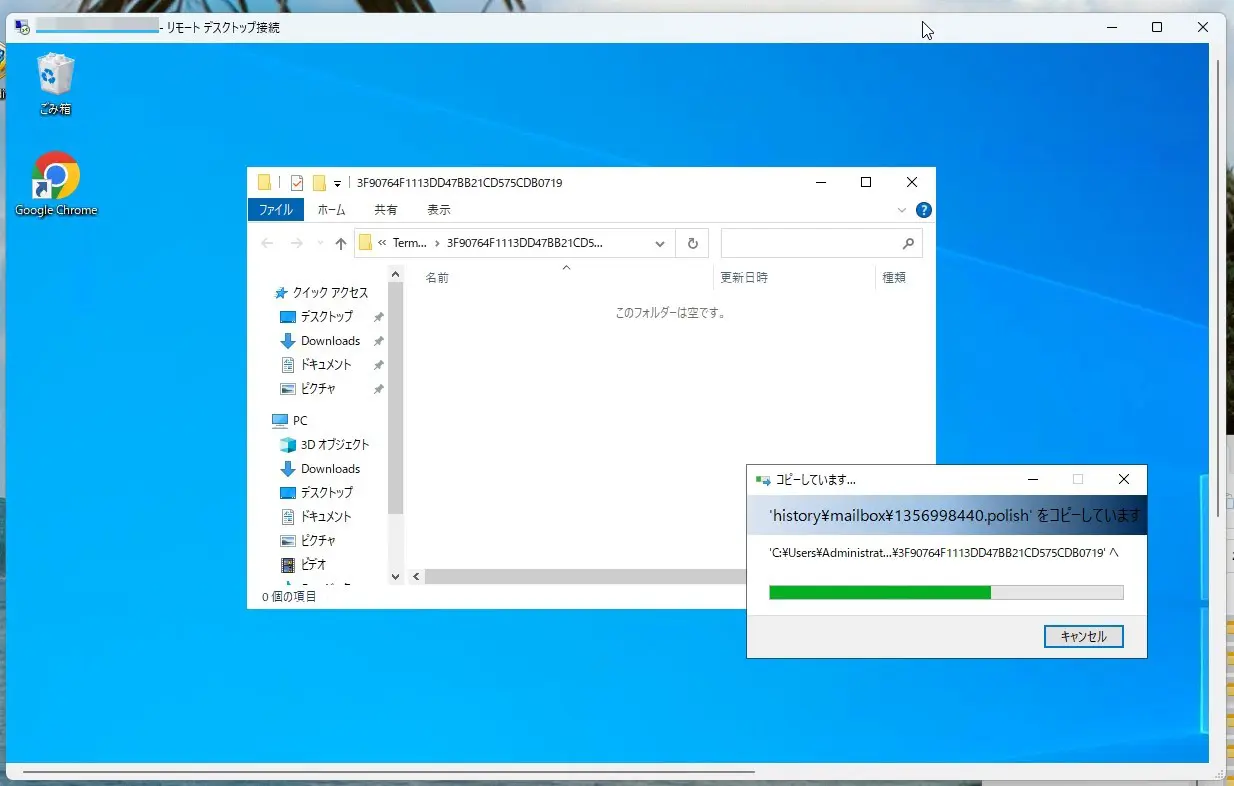
Task: Click the properties checkmark icon in title bar
Action: (x=297, y=183)
